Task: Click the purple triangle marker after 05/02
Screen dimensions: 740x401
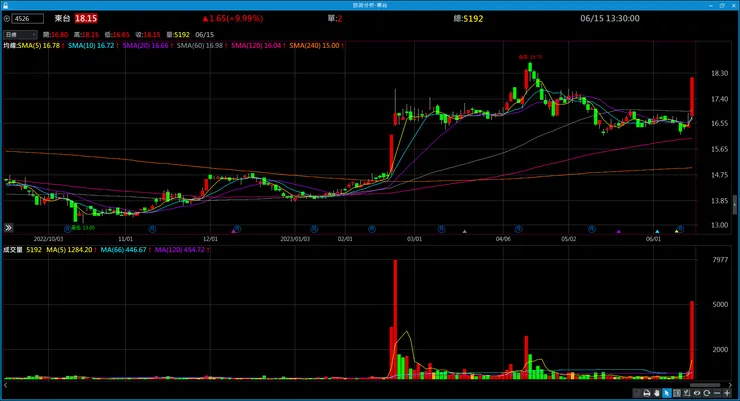Action: [619, 231]
